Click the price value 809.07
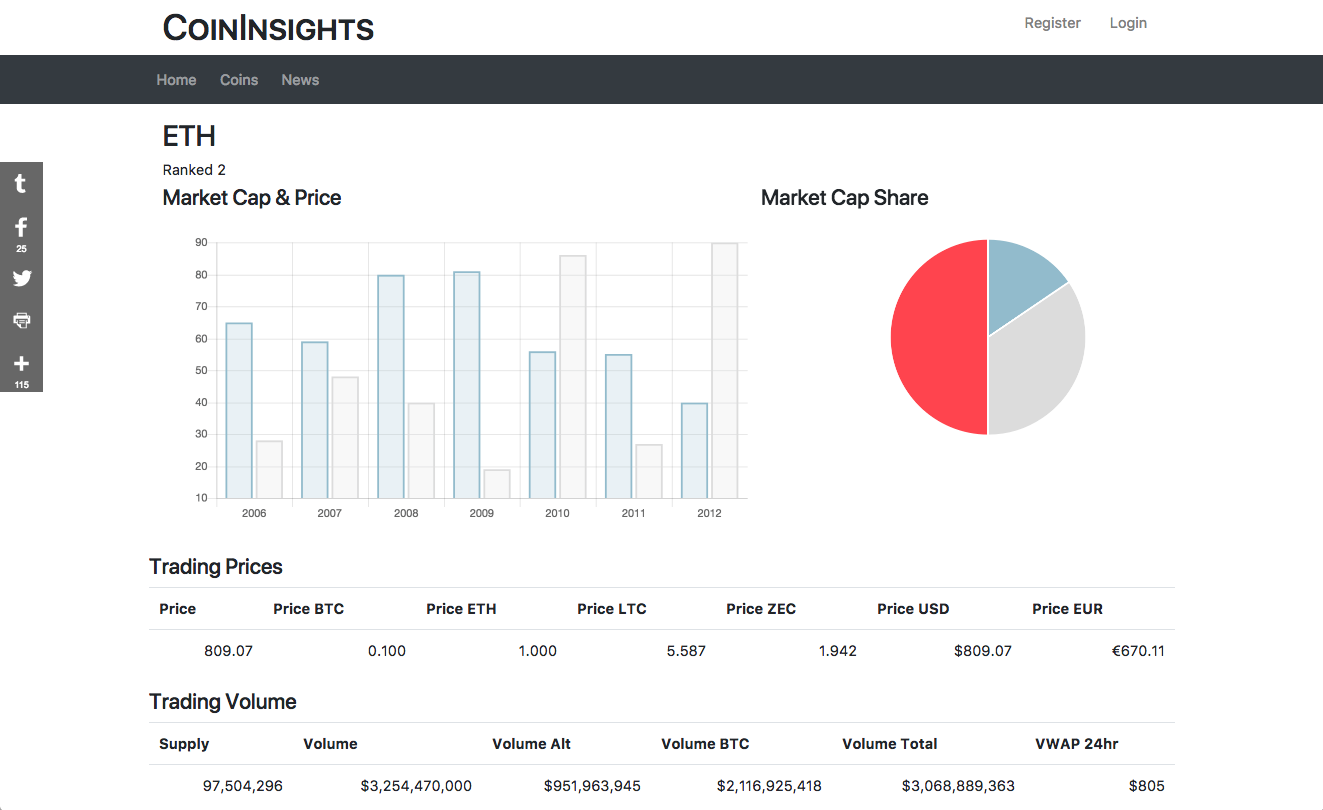The image size is (1323, 810). coord(228,651)
